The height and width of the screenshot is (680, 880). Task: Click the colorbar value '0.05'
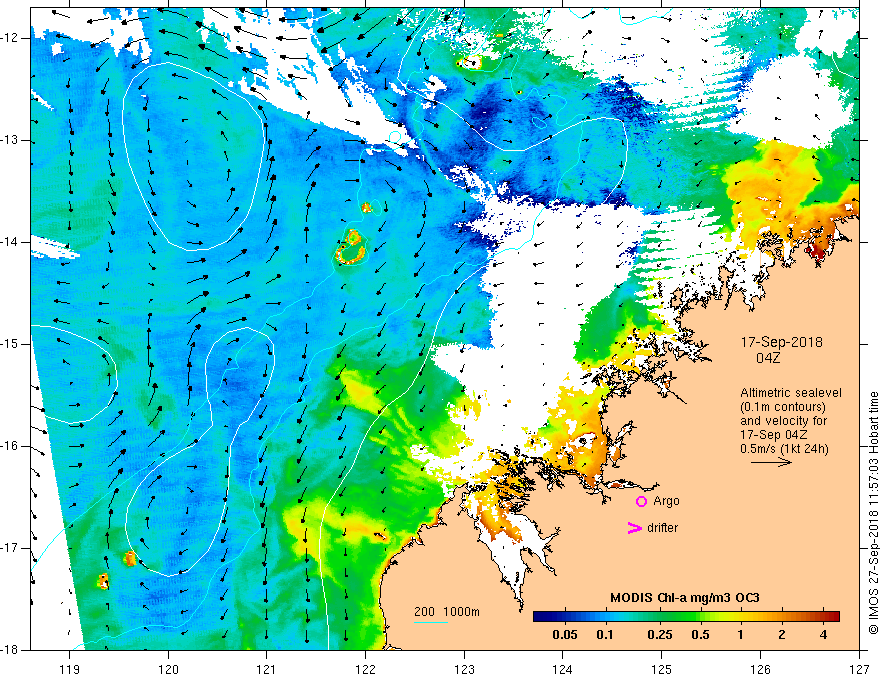tap(565, 635)
